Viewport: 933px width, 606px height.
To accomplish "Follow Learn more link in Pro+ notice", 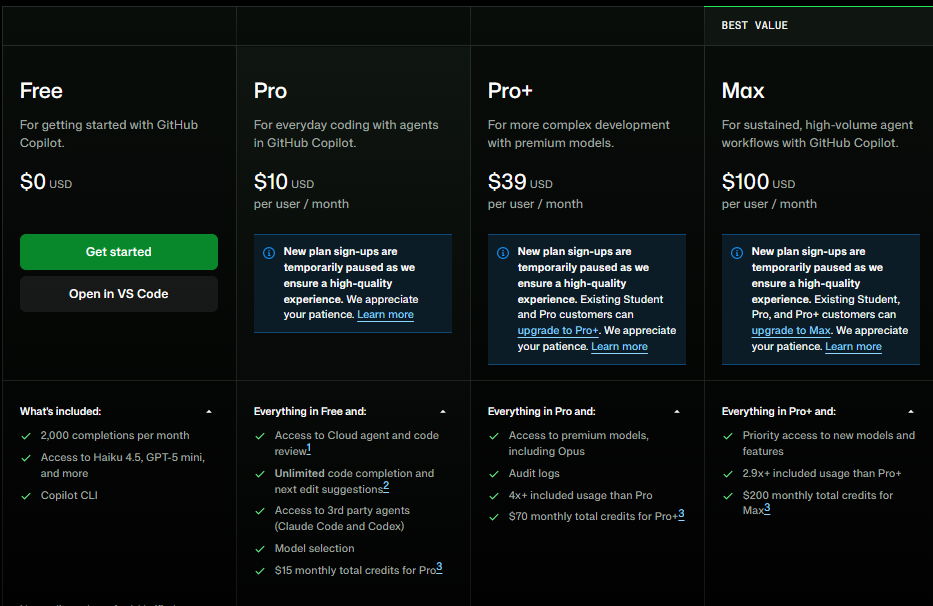I will (x=619, y=346).
